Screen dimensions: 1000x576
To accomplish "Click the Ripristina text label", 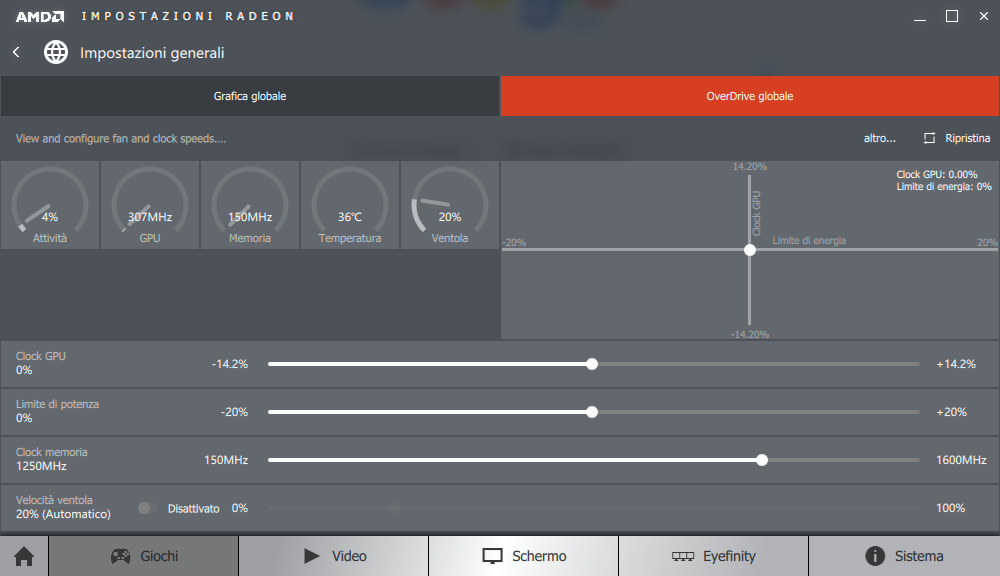I will pyautogui.click(x=967, y=138).
